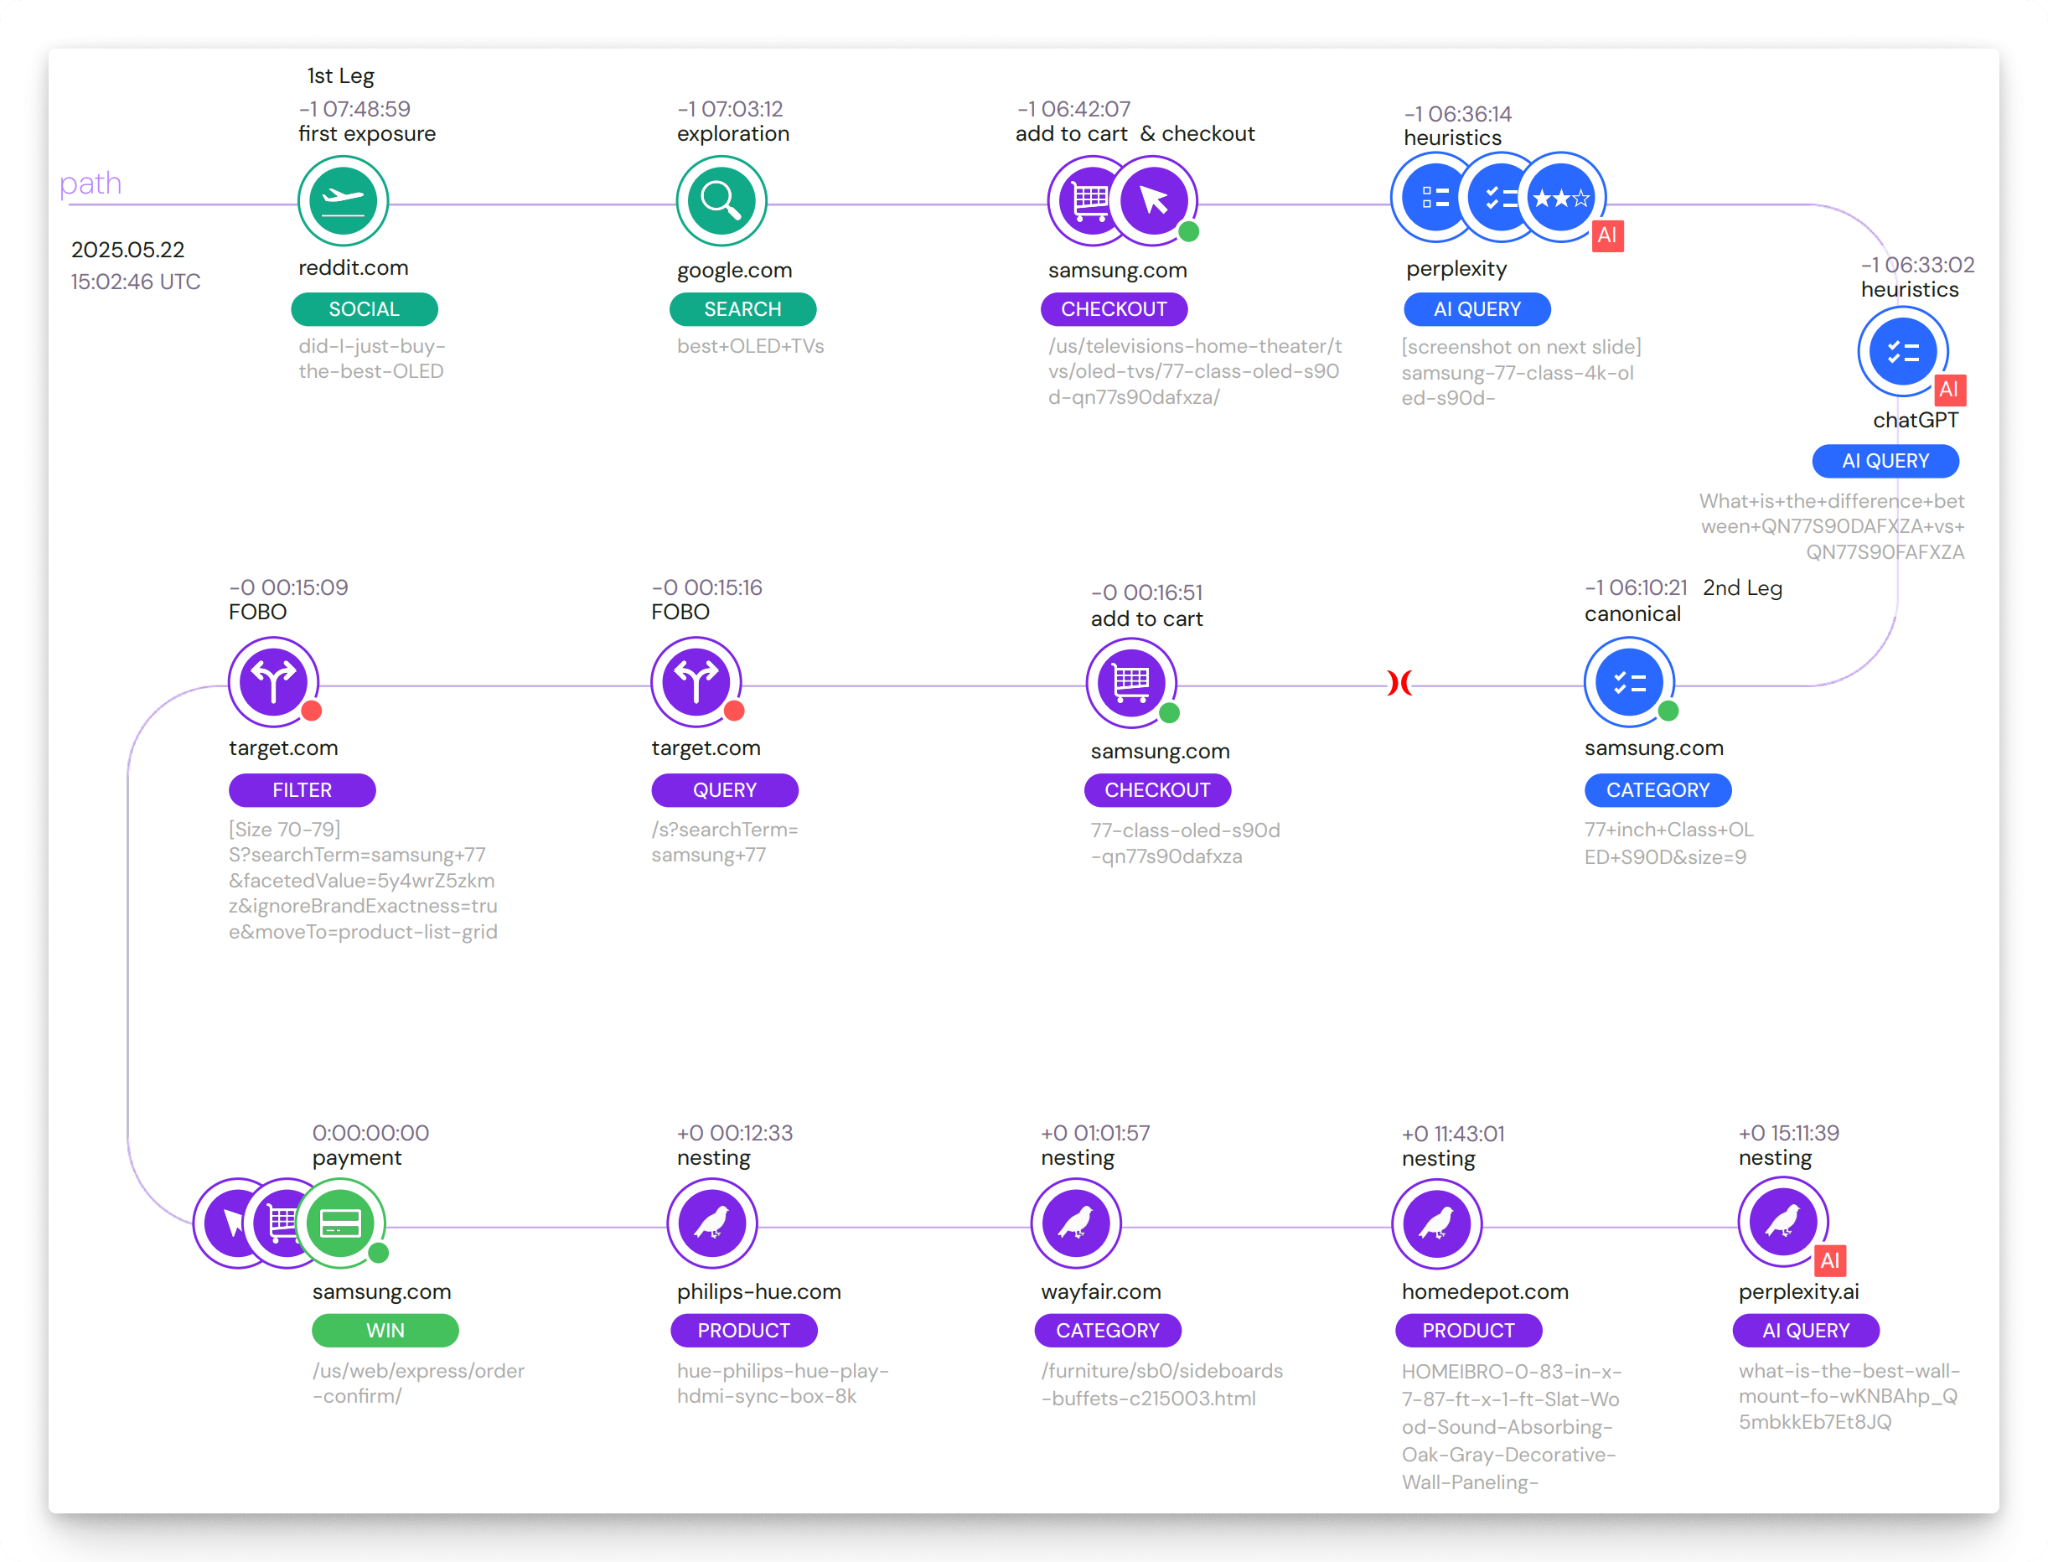Open the order-confirm URL text under WIN
Viewport: 2048px width, 1562px height.
[418, 1383]
